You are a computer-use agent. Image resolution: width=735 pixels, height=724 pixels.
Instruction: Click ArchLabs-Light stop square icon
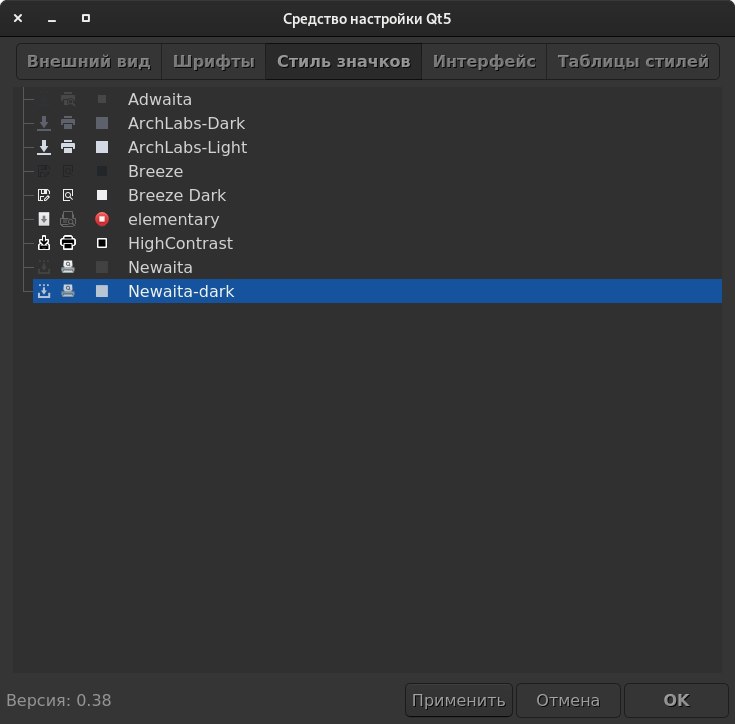pos(102,147)
